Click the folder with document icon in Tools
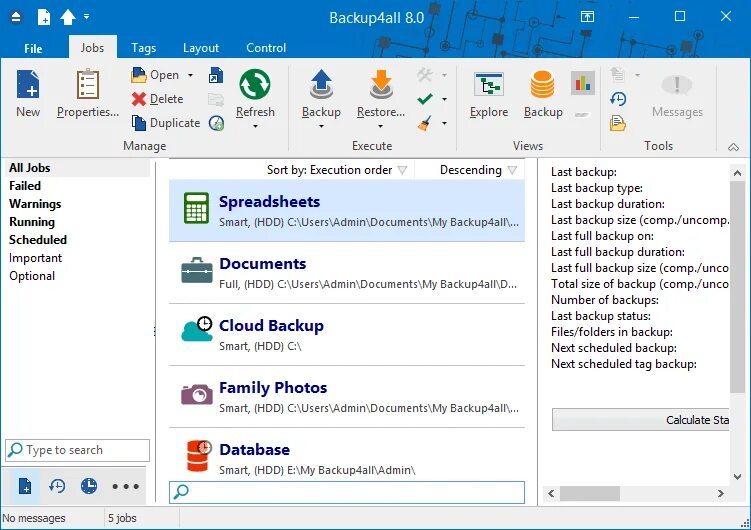The image size is (751, 530). tap(618, 123)
